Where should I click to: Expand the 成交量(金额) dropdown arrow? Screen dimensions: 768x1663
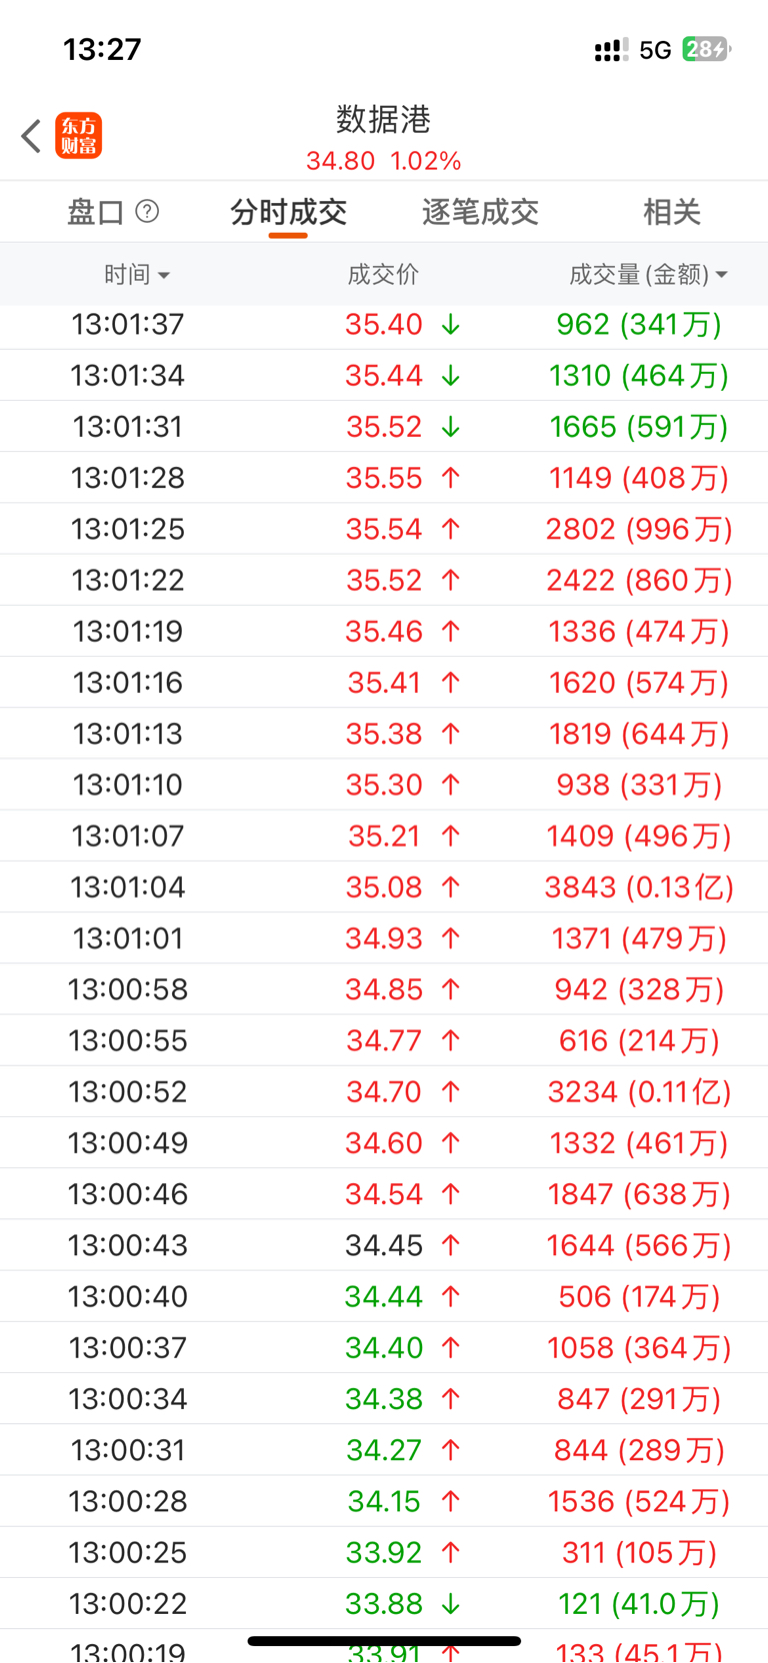click(721, 275)
